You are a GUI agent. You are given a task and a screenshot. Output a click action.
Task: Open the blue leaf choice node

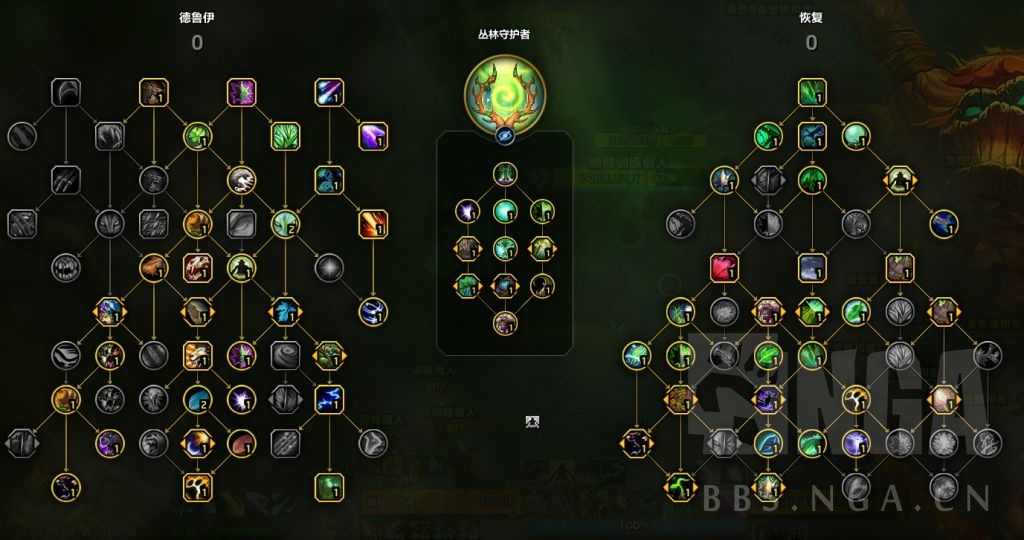click(x=285, y=311)
